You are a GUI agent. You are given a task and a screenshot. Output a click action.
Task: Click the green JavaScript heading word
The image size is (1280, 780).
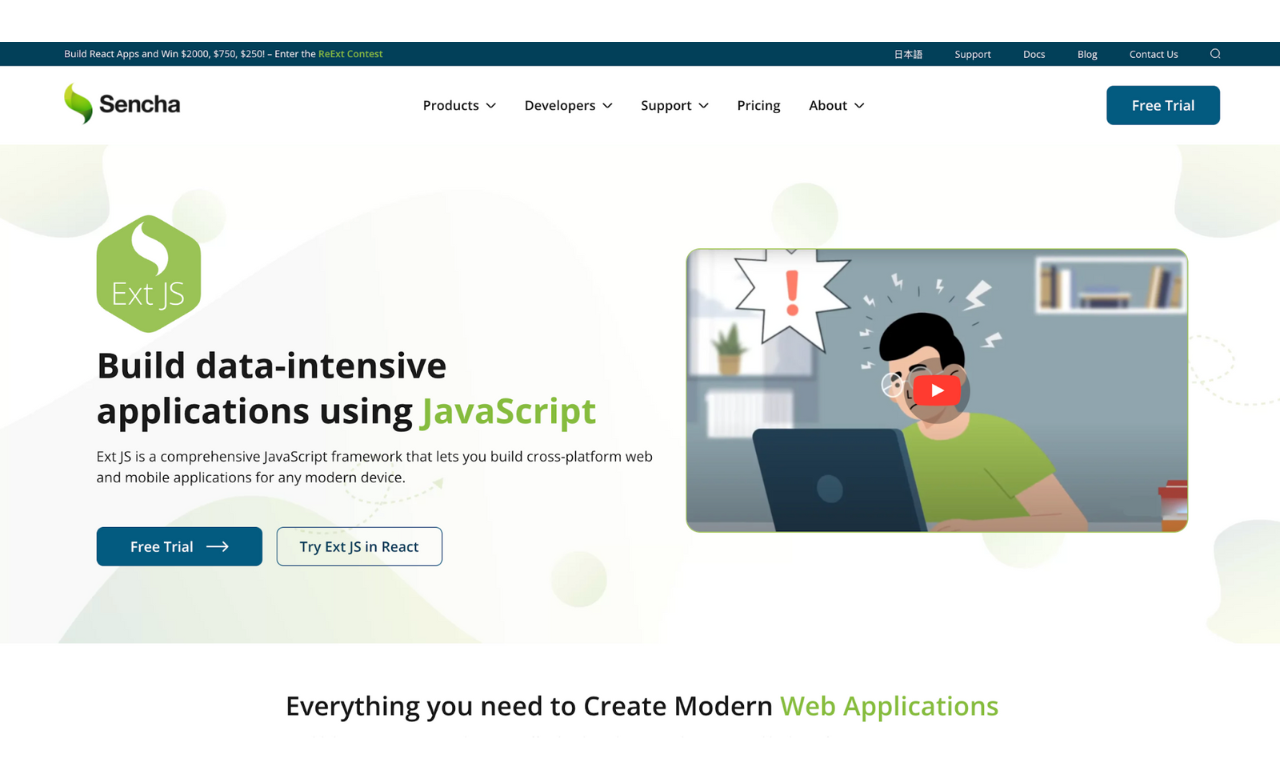click(x=508, y=411)
